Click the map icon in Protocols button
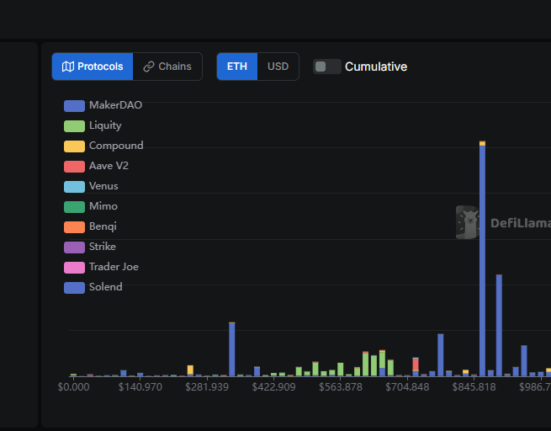551x431 pixels. (x=68, y=66)
